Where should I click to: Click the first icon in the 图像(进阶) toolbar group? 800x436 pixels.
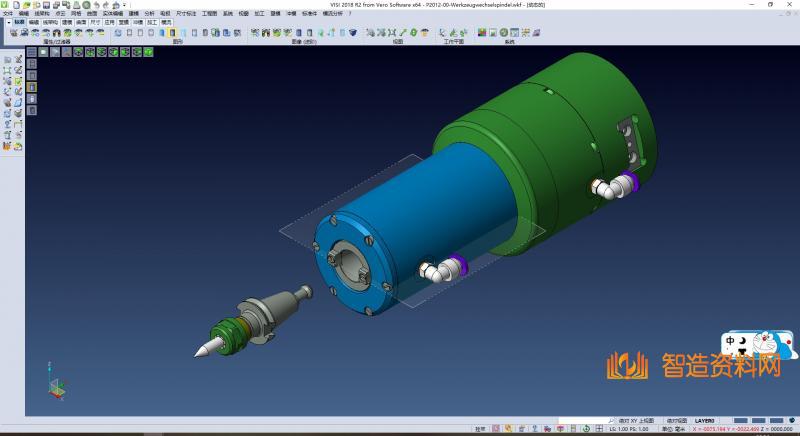coord(255,33)
